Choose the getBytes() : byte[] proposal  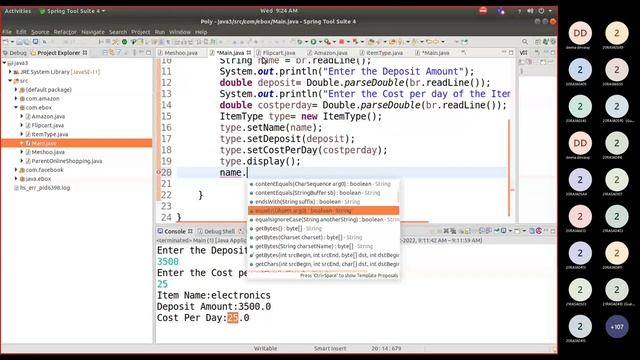[x=323, y=229]
